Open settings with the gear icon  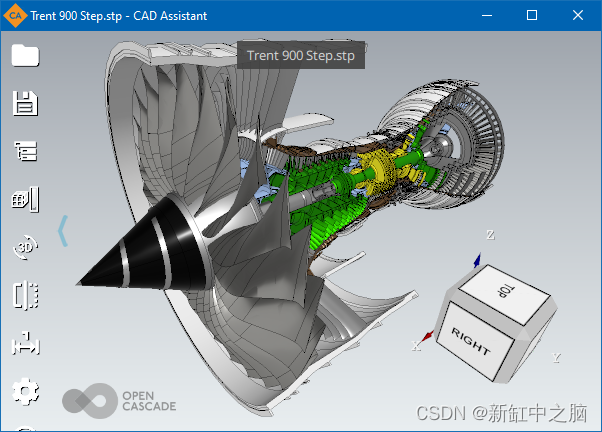click(x=26, y=391)
